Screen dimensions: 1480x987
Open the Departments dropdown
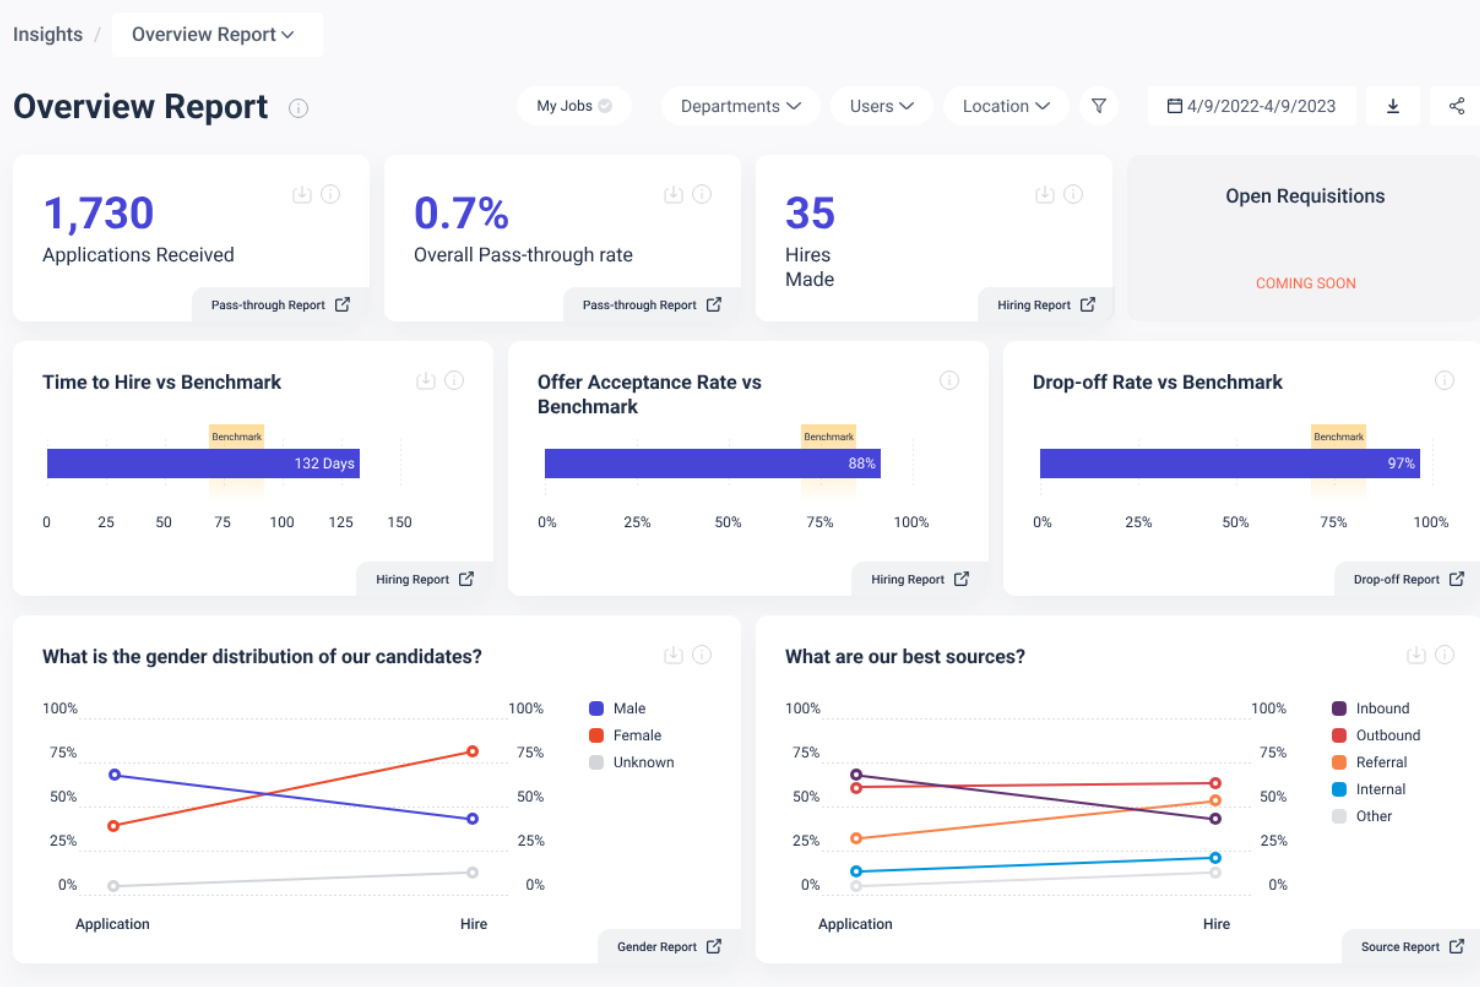(740, 105)
